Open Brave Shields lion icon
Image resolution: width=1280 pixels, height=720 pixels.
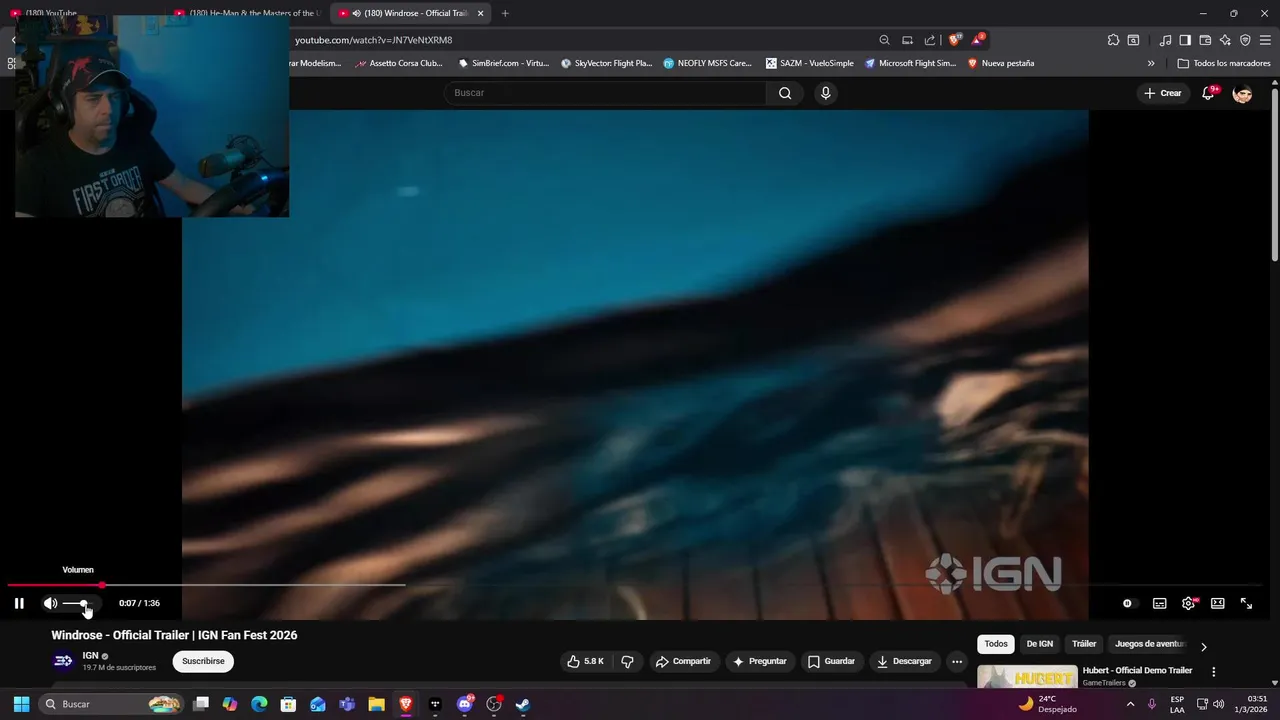(x=955, y=40)
